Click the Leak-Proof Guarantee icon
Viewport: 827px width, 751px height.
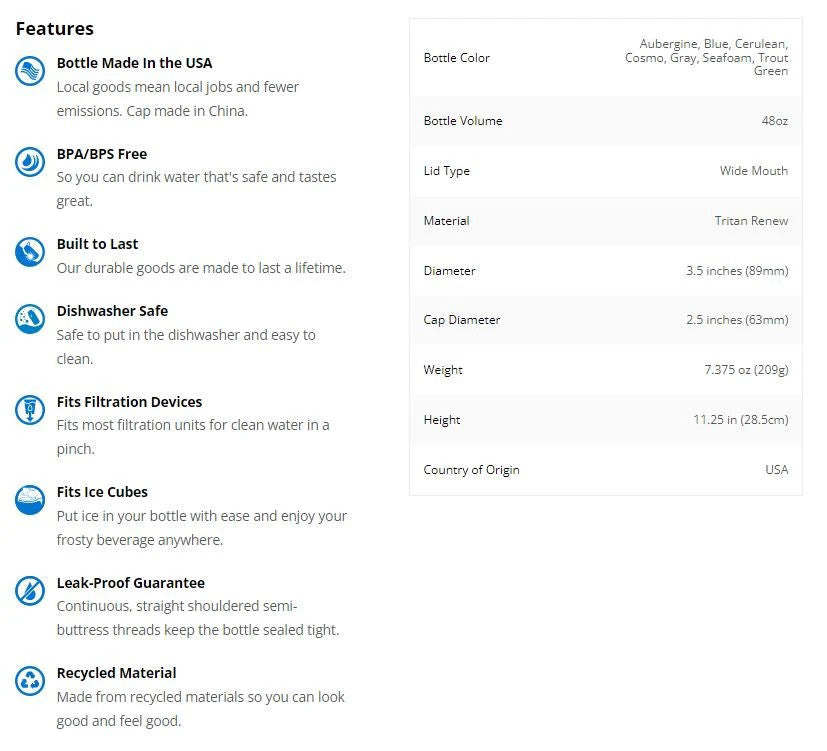click(x=30, y=590)
